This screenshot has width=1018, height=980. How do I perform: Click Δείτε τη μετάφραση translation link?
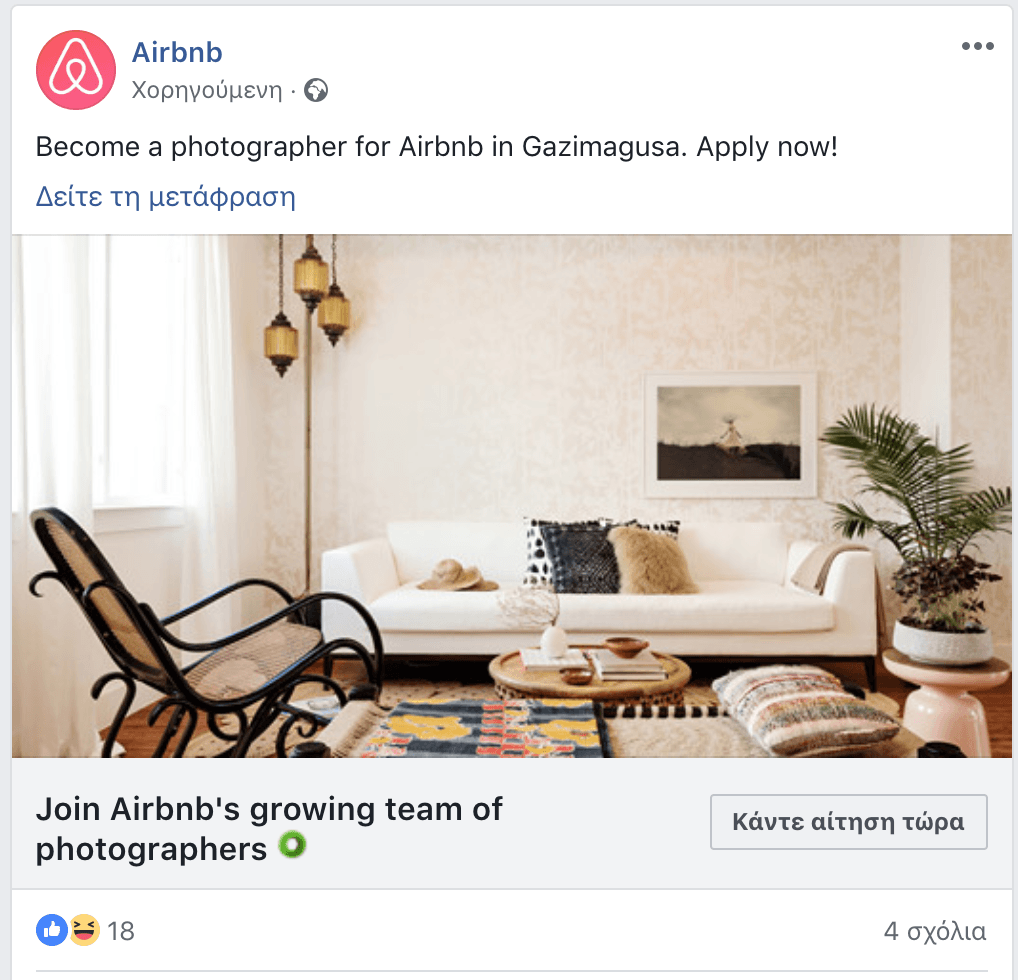pyautogui.click(x=166, y=197)
